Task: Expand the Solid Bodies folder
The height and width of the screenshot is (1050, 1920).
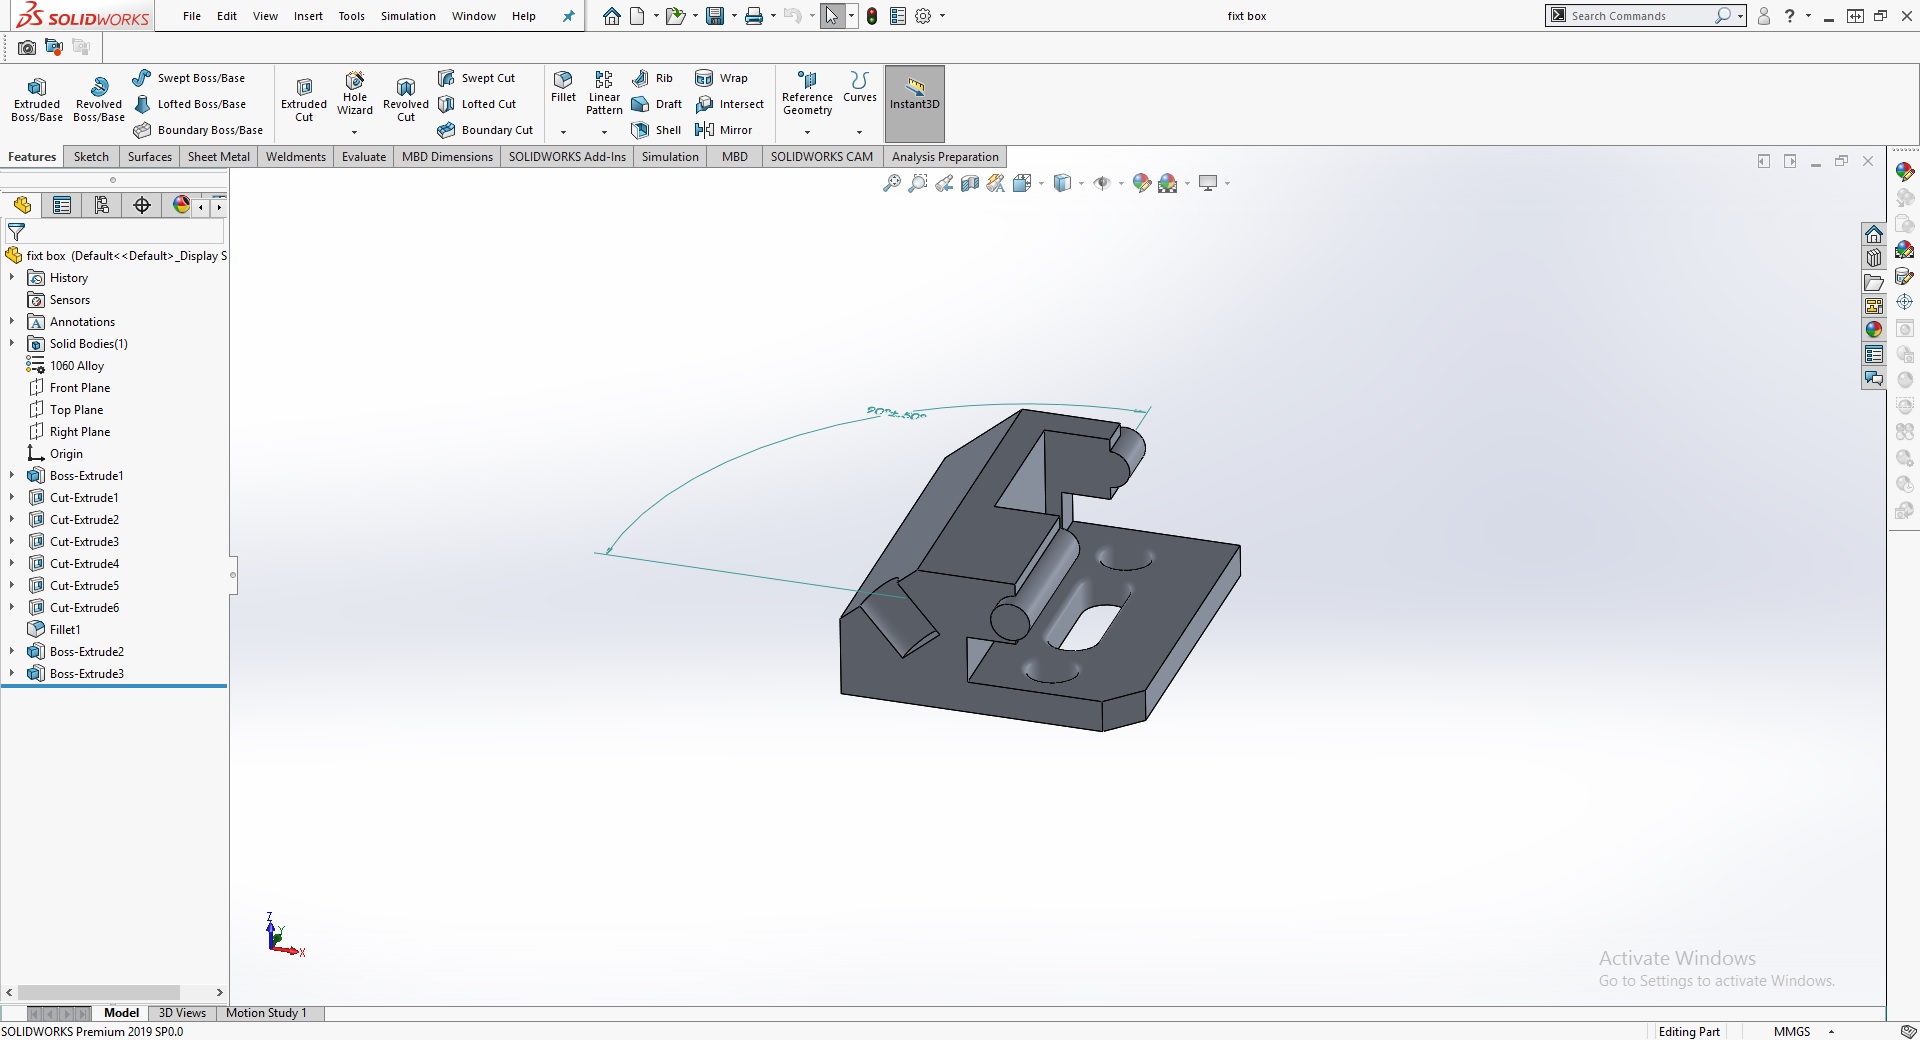Action: (x=12, y=343)
